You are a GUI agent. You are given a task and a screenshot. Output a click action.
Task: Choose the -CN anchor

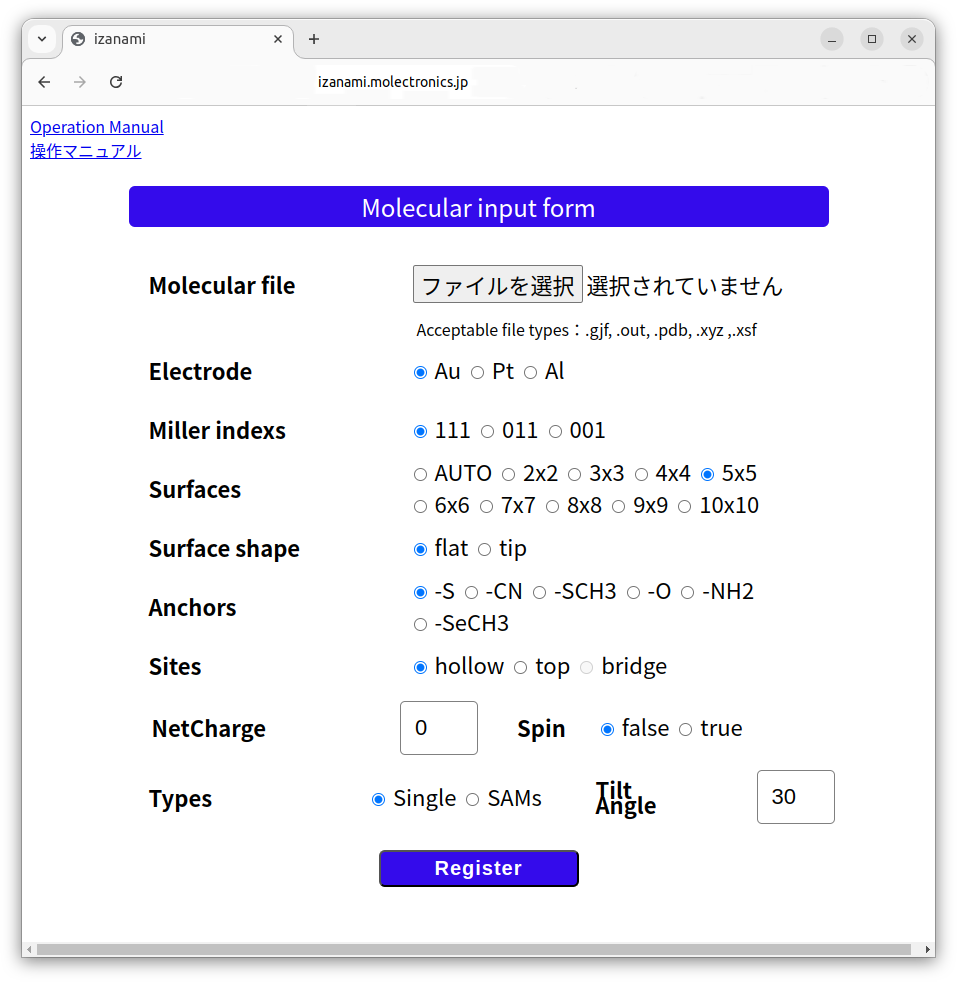(x=472, y=592)
